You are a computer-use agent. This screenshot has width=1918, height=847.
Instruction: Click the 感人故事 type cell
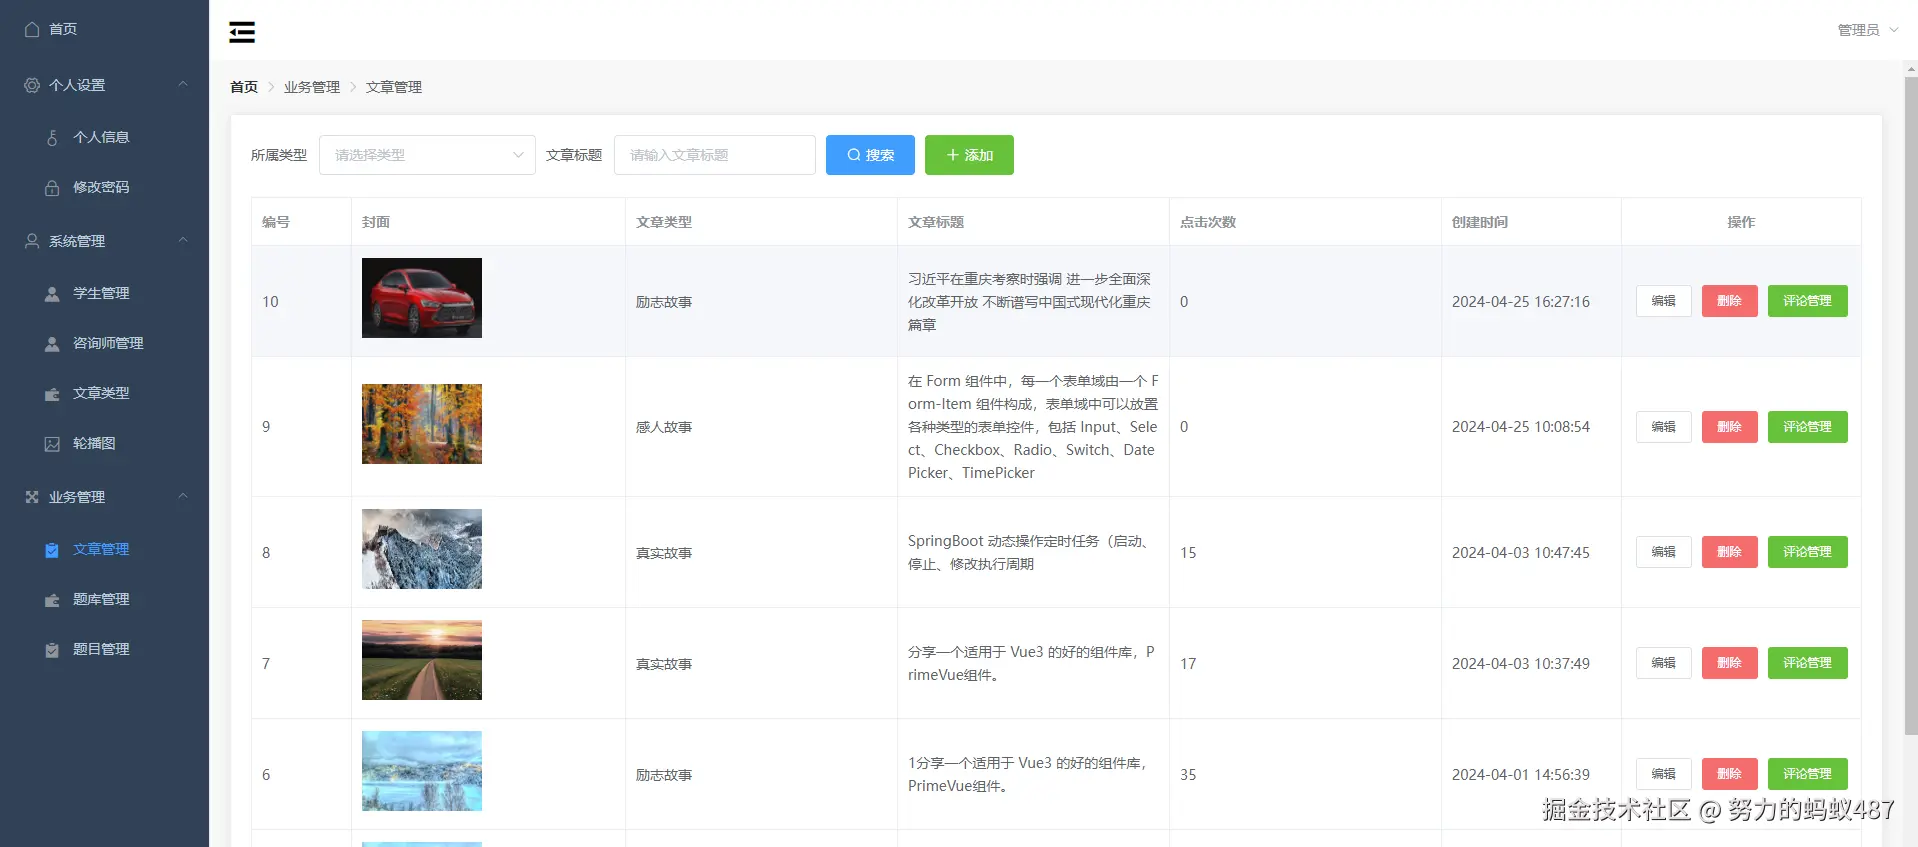pyautogui.click(x=761, y=427)
